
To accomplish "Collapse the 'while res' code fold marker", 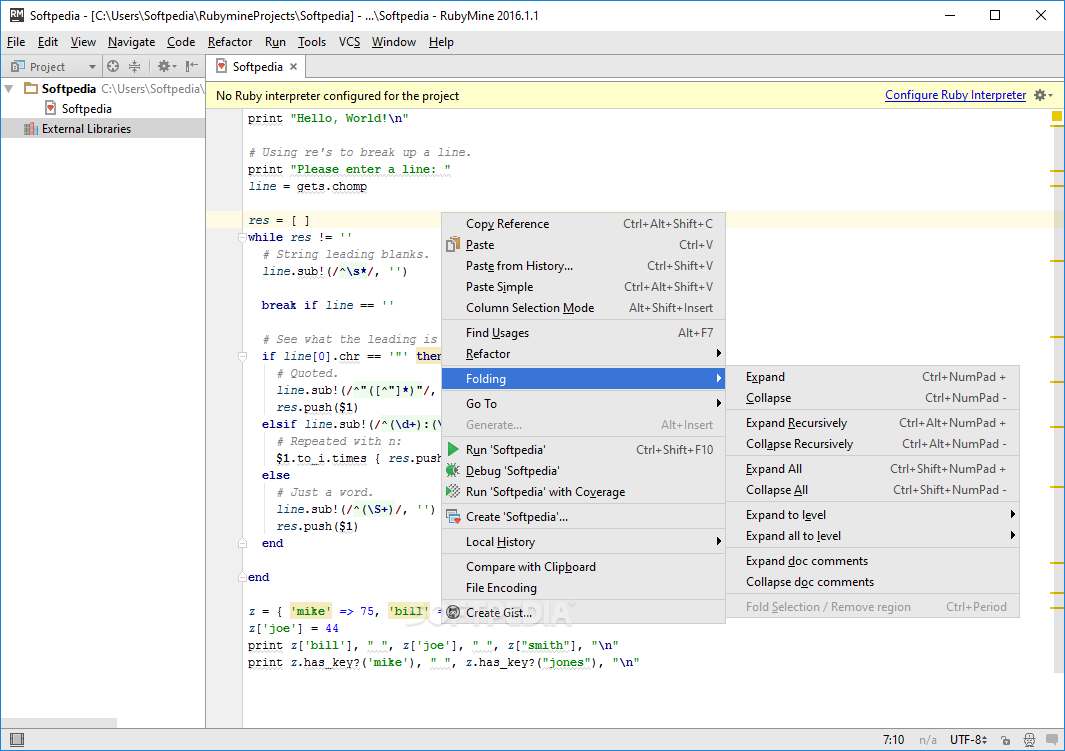I will [242, 238].
